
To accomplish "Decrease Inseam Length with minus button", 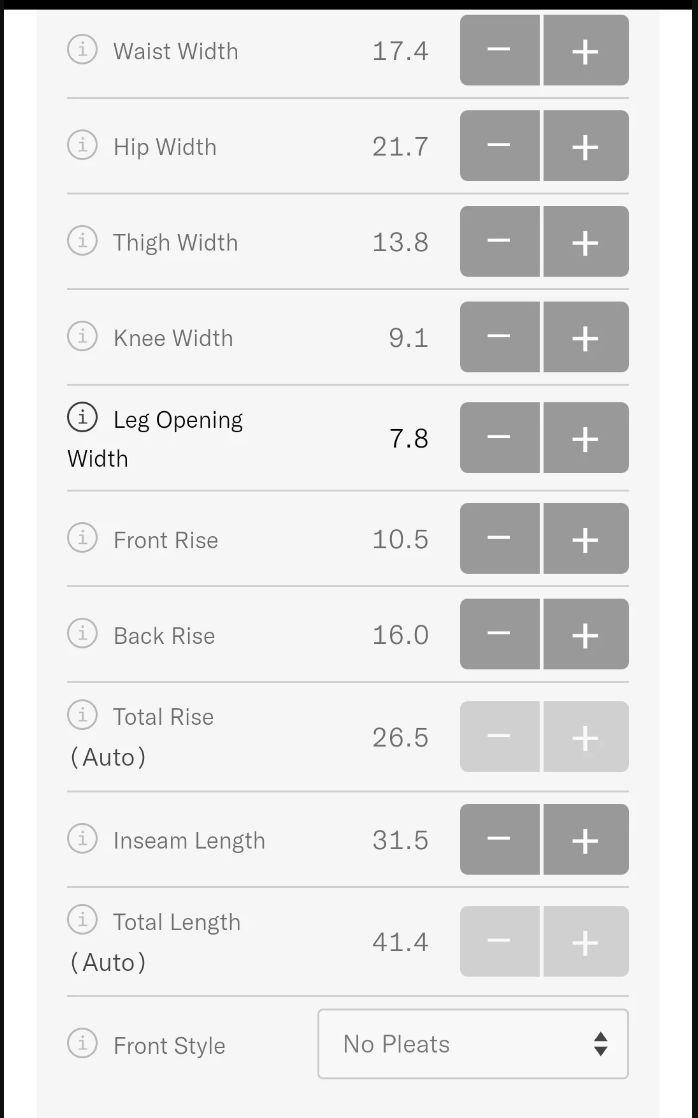I will tap(499, 840).
